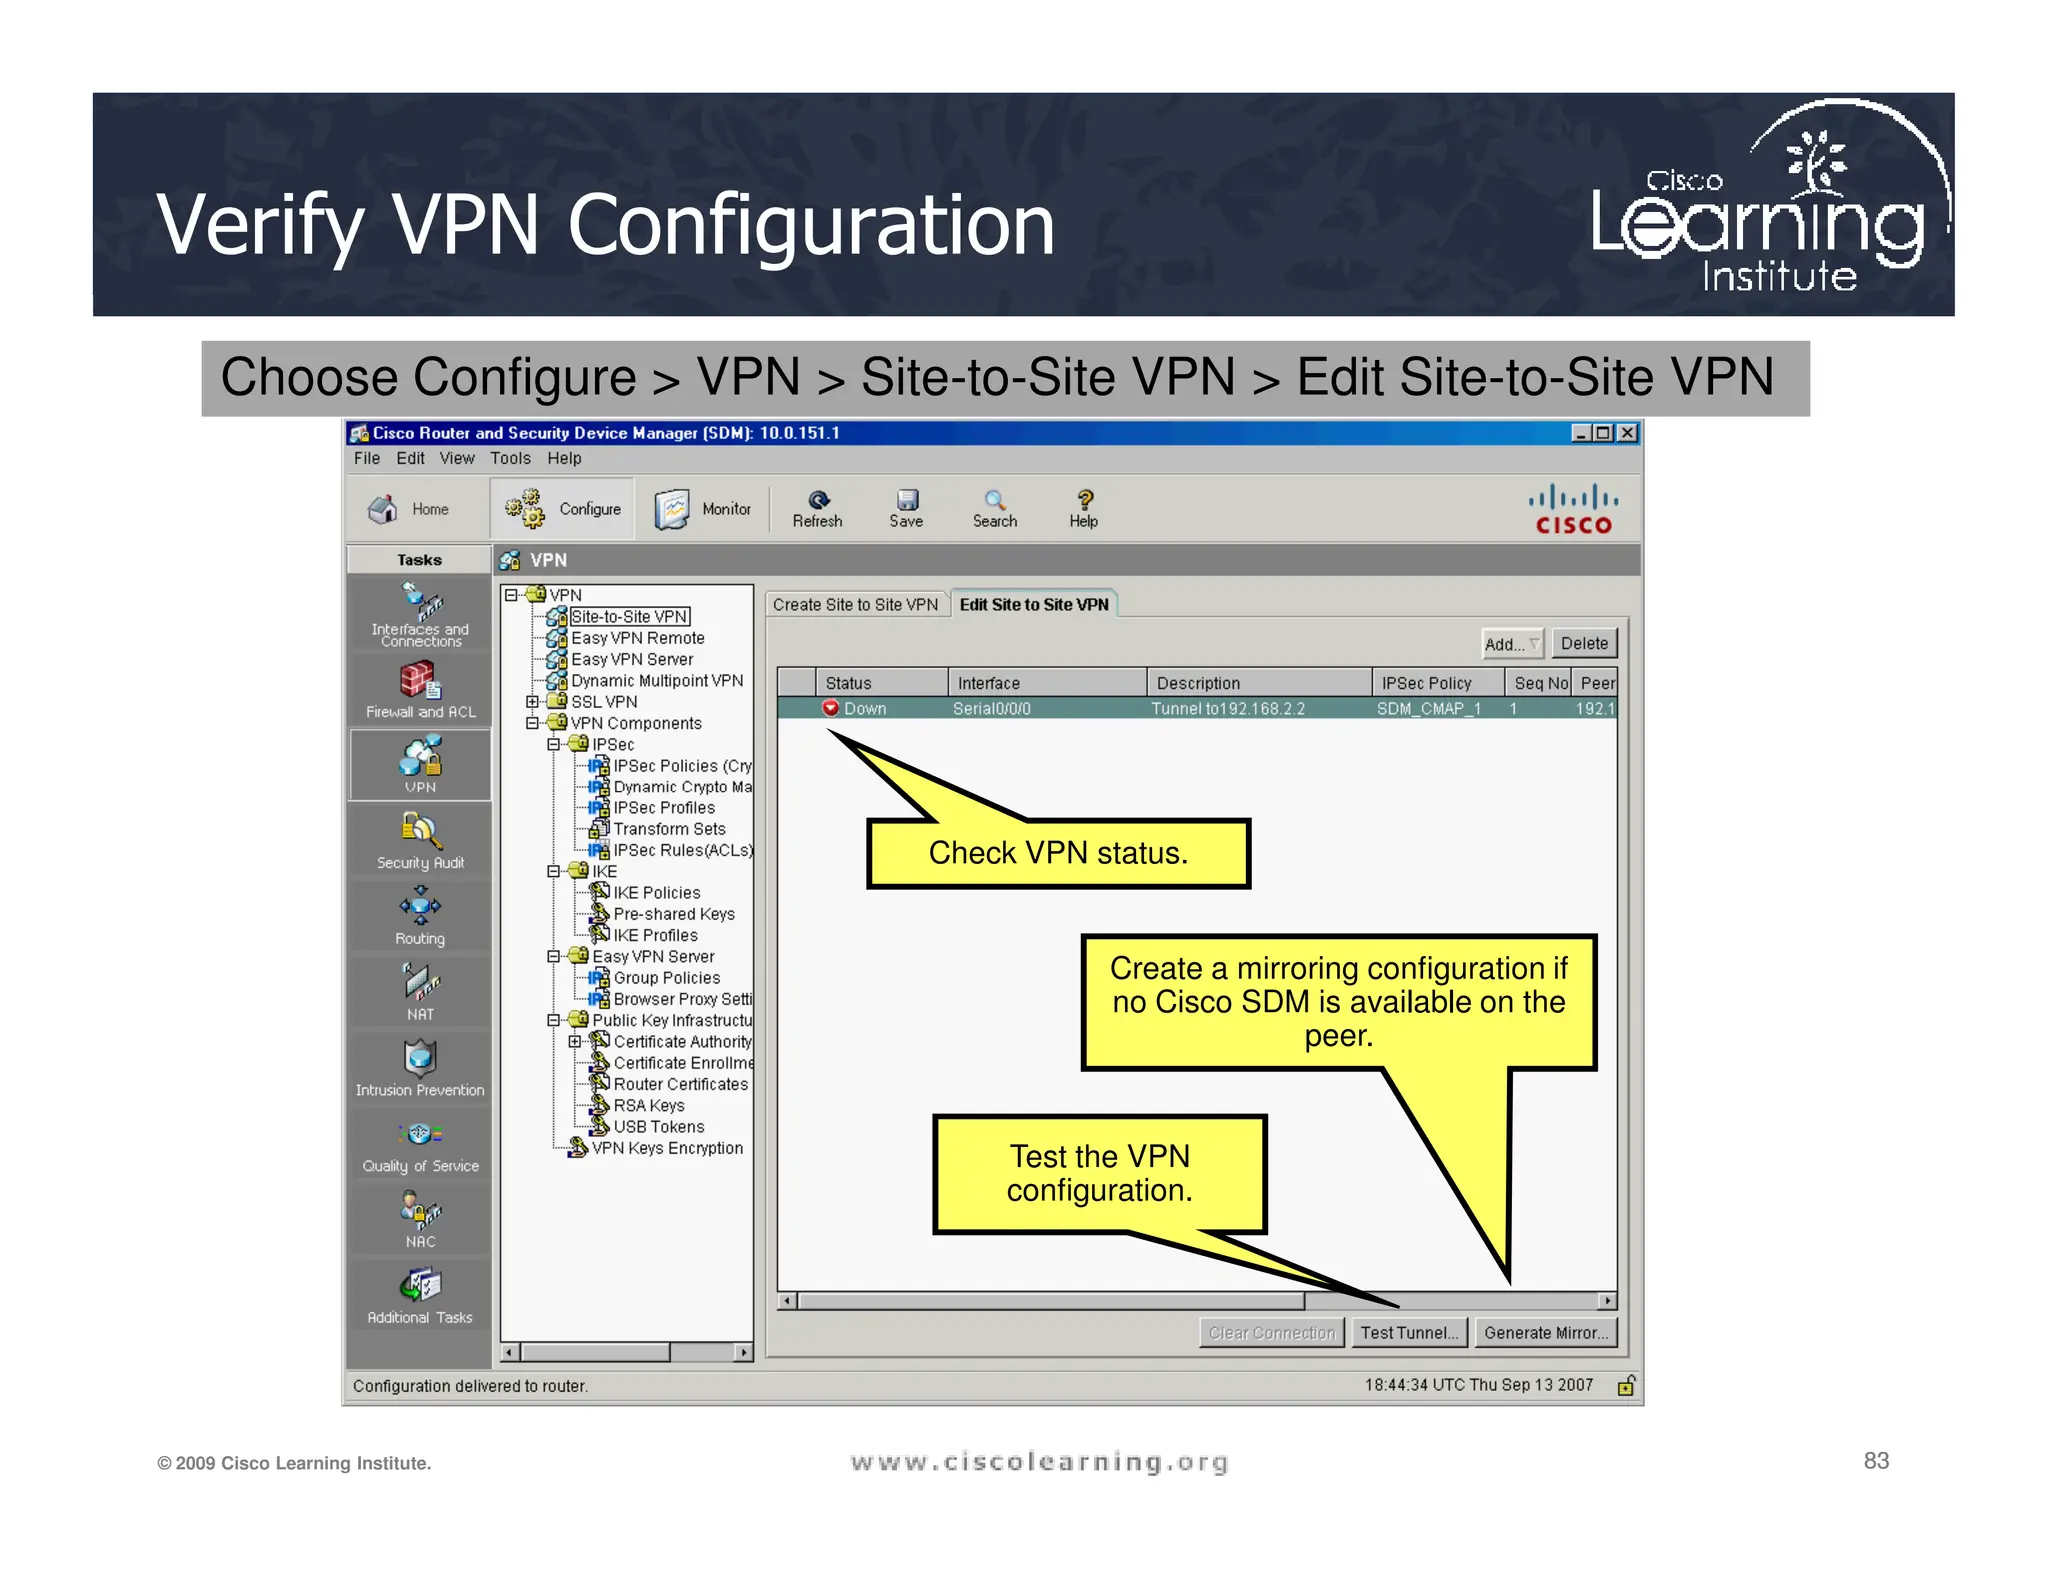Select the VPN task icon
This screenshot has width=2048, height=1582.
(420, 765)
